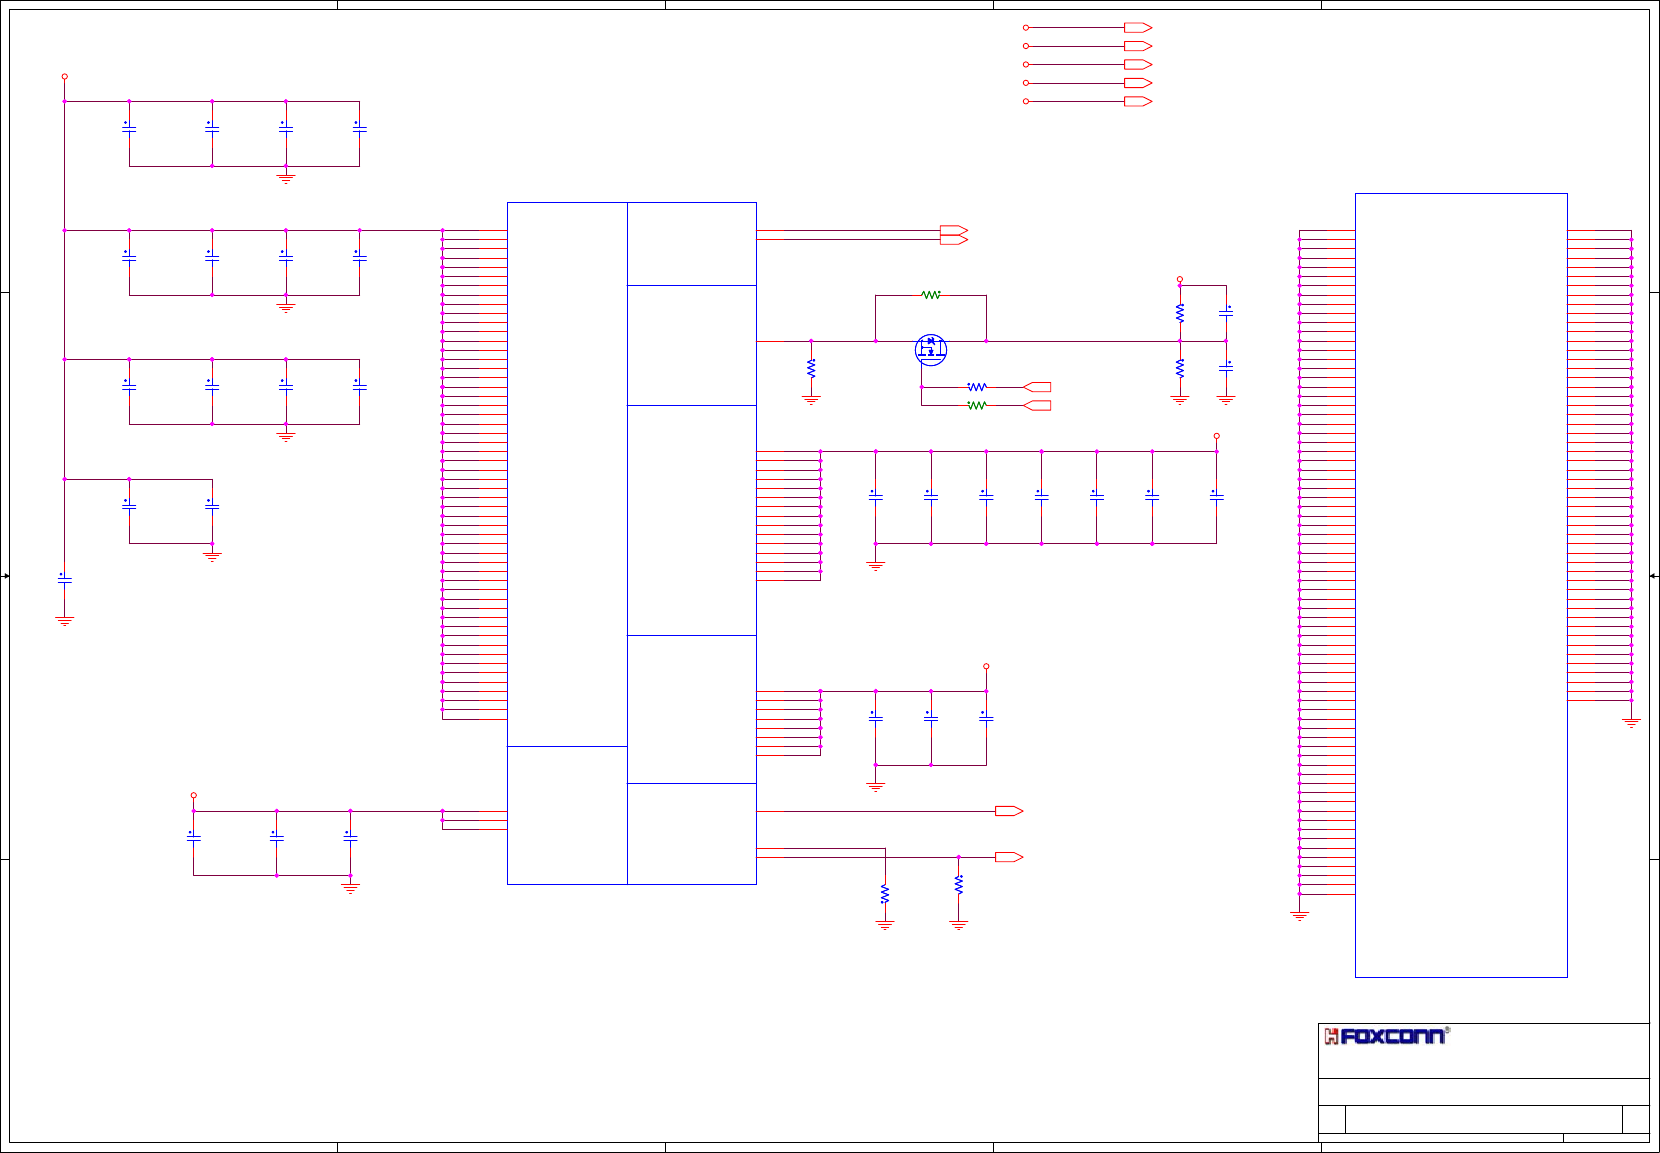The image size is (1660, 1153).
Task: Select the input port fed by the green gate resistor
Action: (1037, 405)
